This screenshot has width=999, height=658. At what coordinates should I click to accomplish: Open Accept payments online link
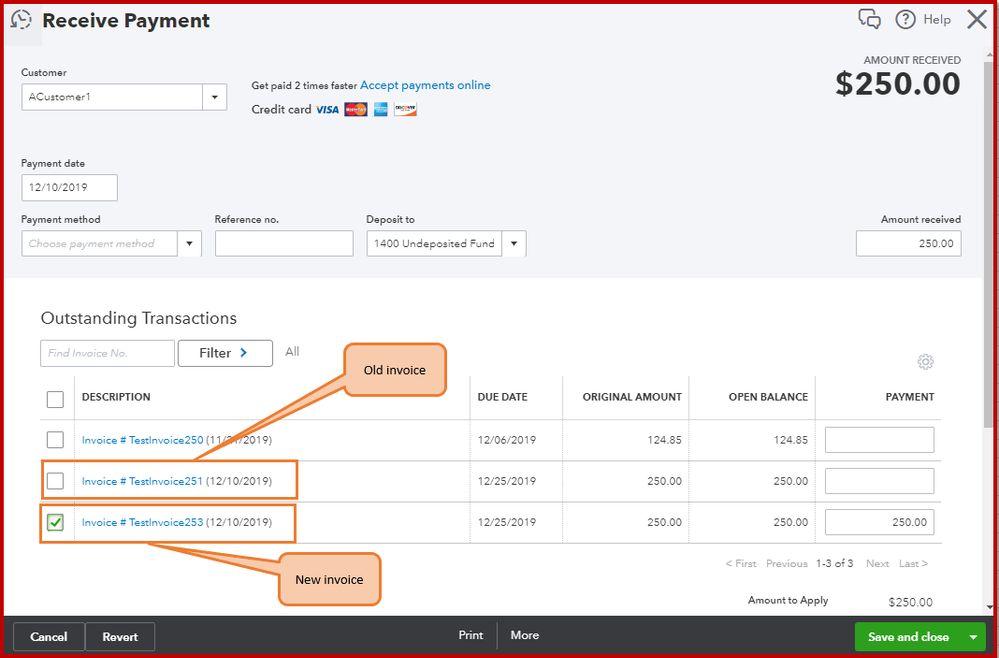tap(425, 85)
